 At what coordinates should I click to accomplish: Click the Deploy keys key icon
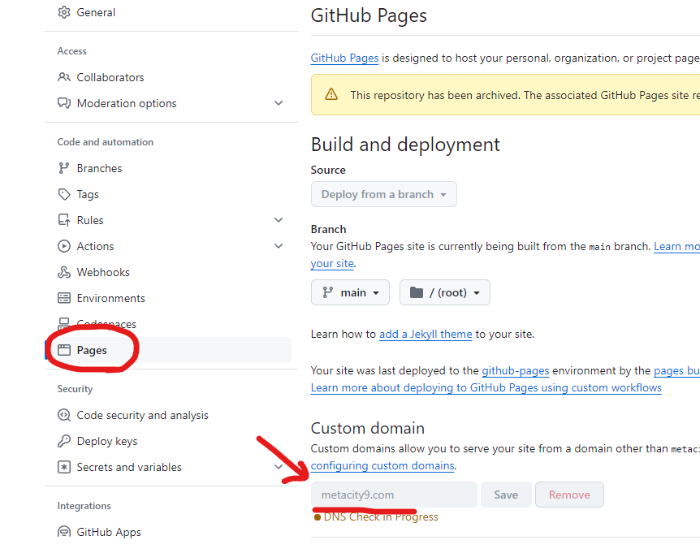pyautogui.click(x=64, y=441)
